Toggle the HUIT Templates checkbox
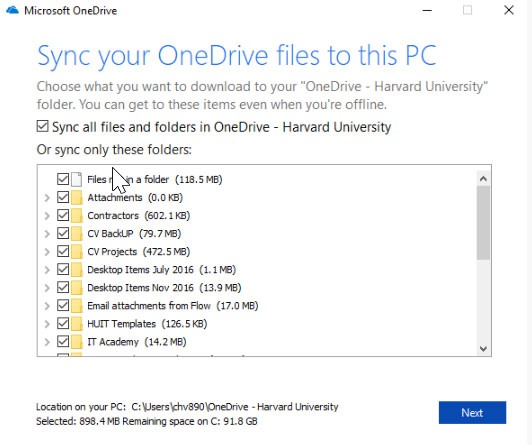This screenshot has height=445, width=532. (x=63, y=323)
